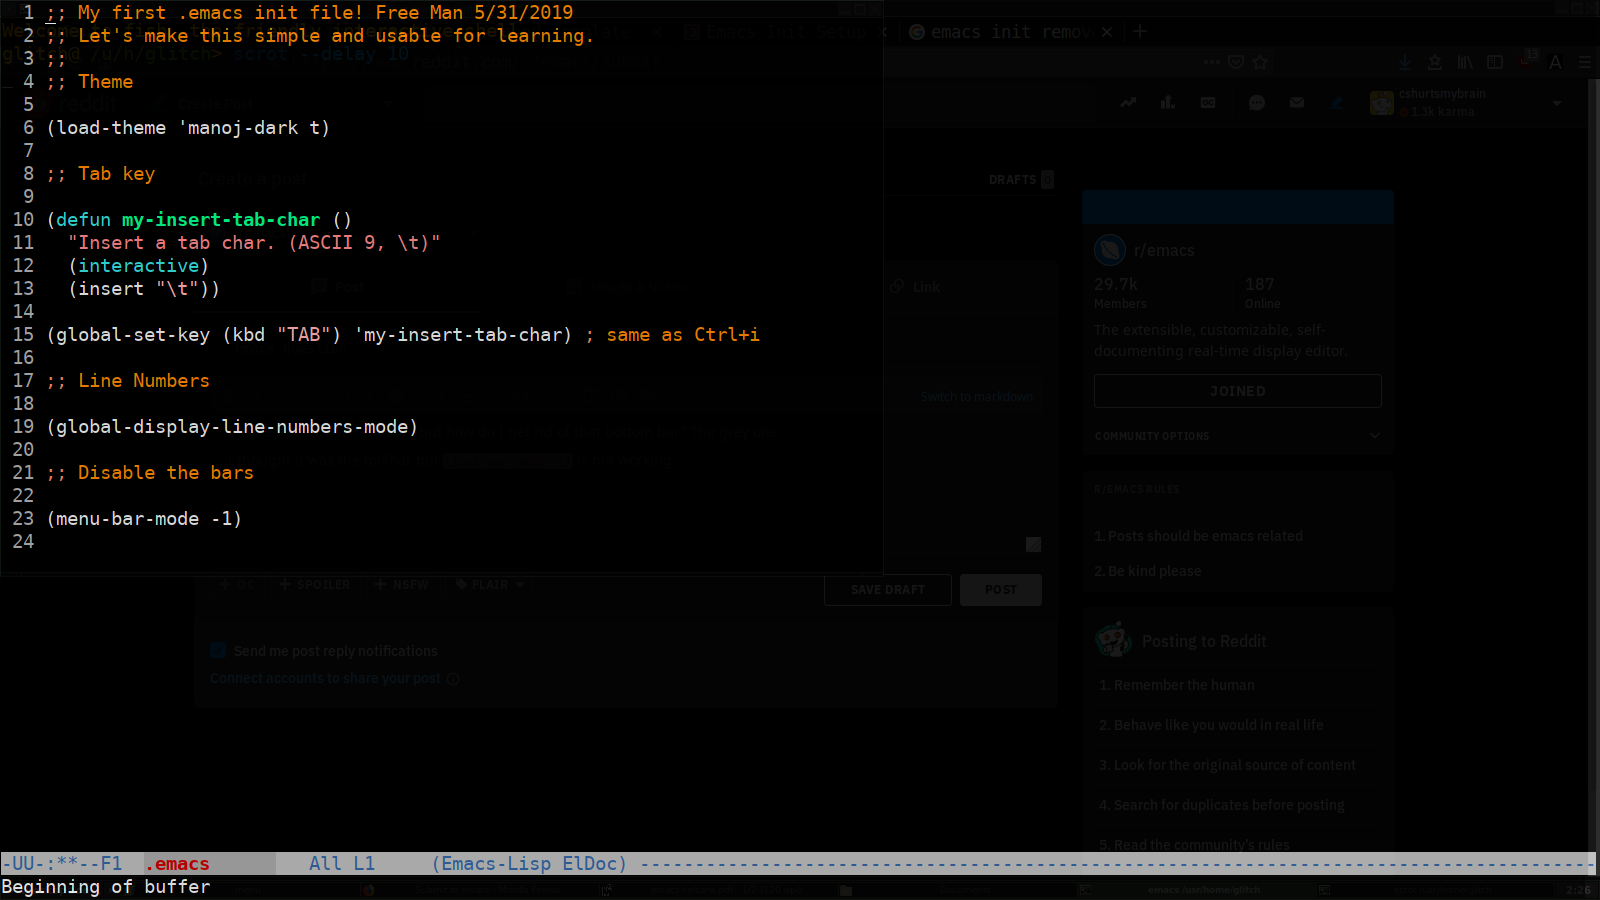1600x900 pixels.
Task: Toggle 'Send me post reply notifications' checkbox
Action: 218,650
